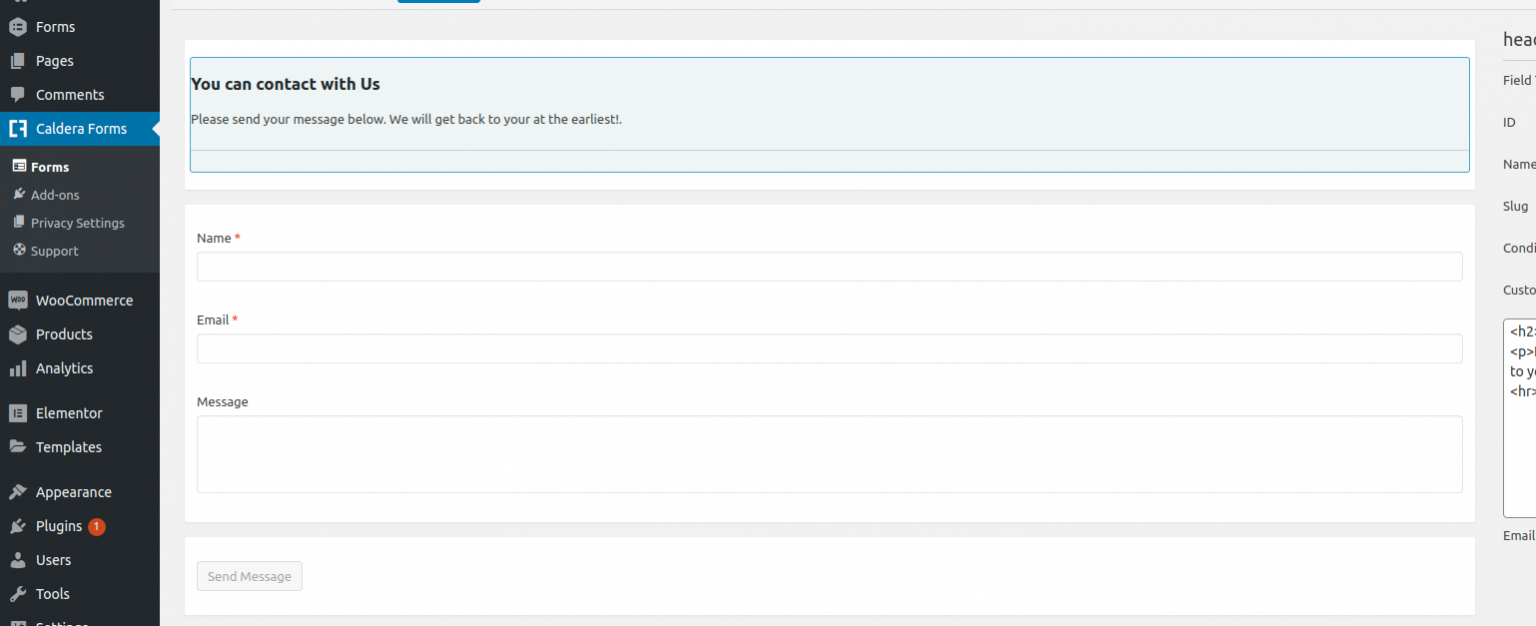The image size is (1536, 626).
Task: Click the Caldera Forms logo icon
Action: coord(17,129)
